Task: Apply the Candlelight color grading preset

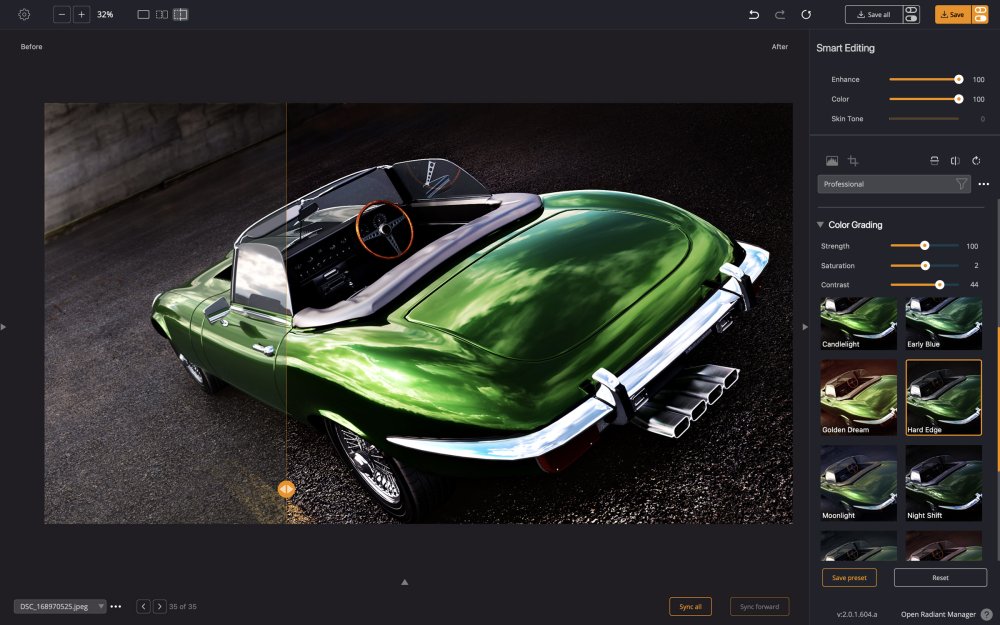Action: coord(858,324)
